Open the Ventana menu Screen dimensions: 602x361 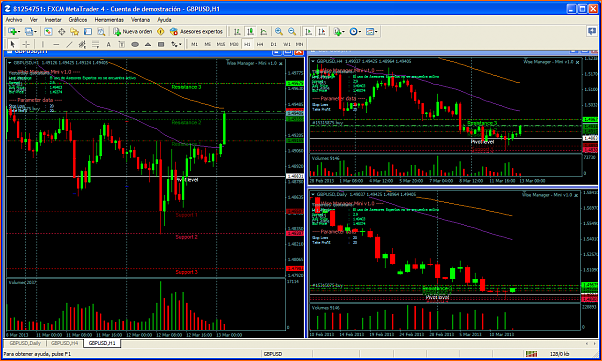(141, 20)
